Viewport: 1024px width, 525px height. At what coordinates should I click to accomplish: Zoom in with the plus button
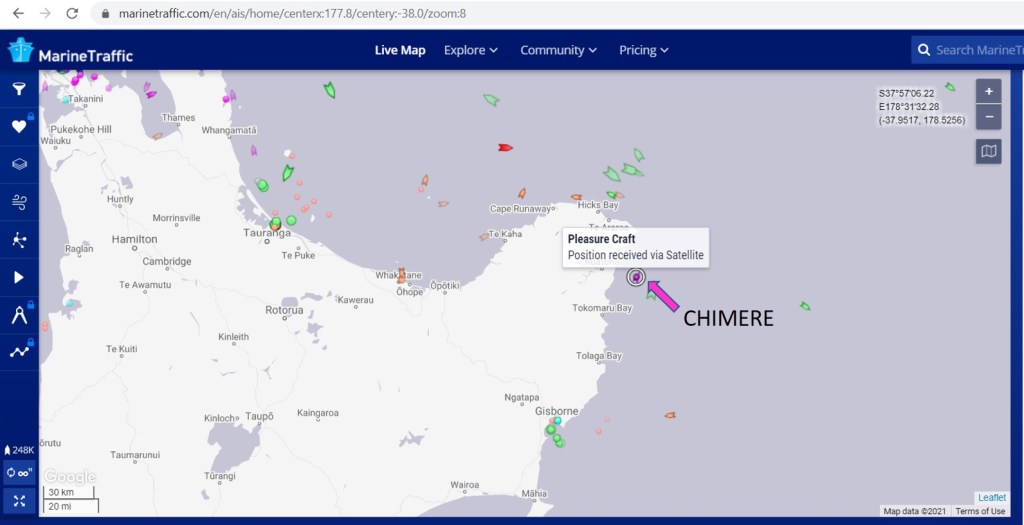click(988, 91)
